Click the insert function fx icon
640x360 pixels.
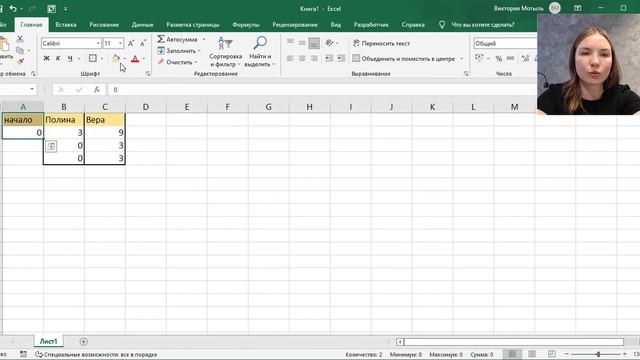(97, 89)
